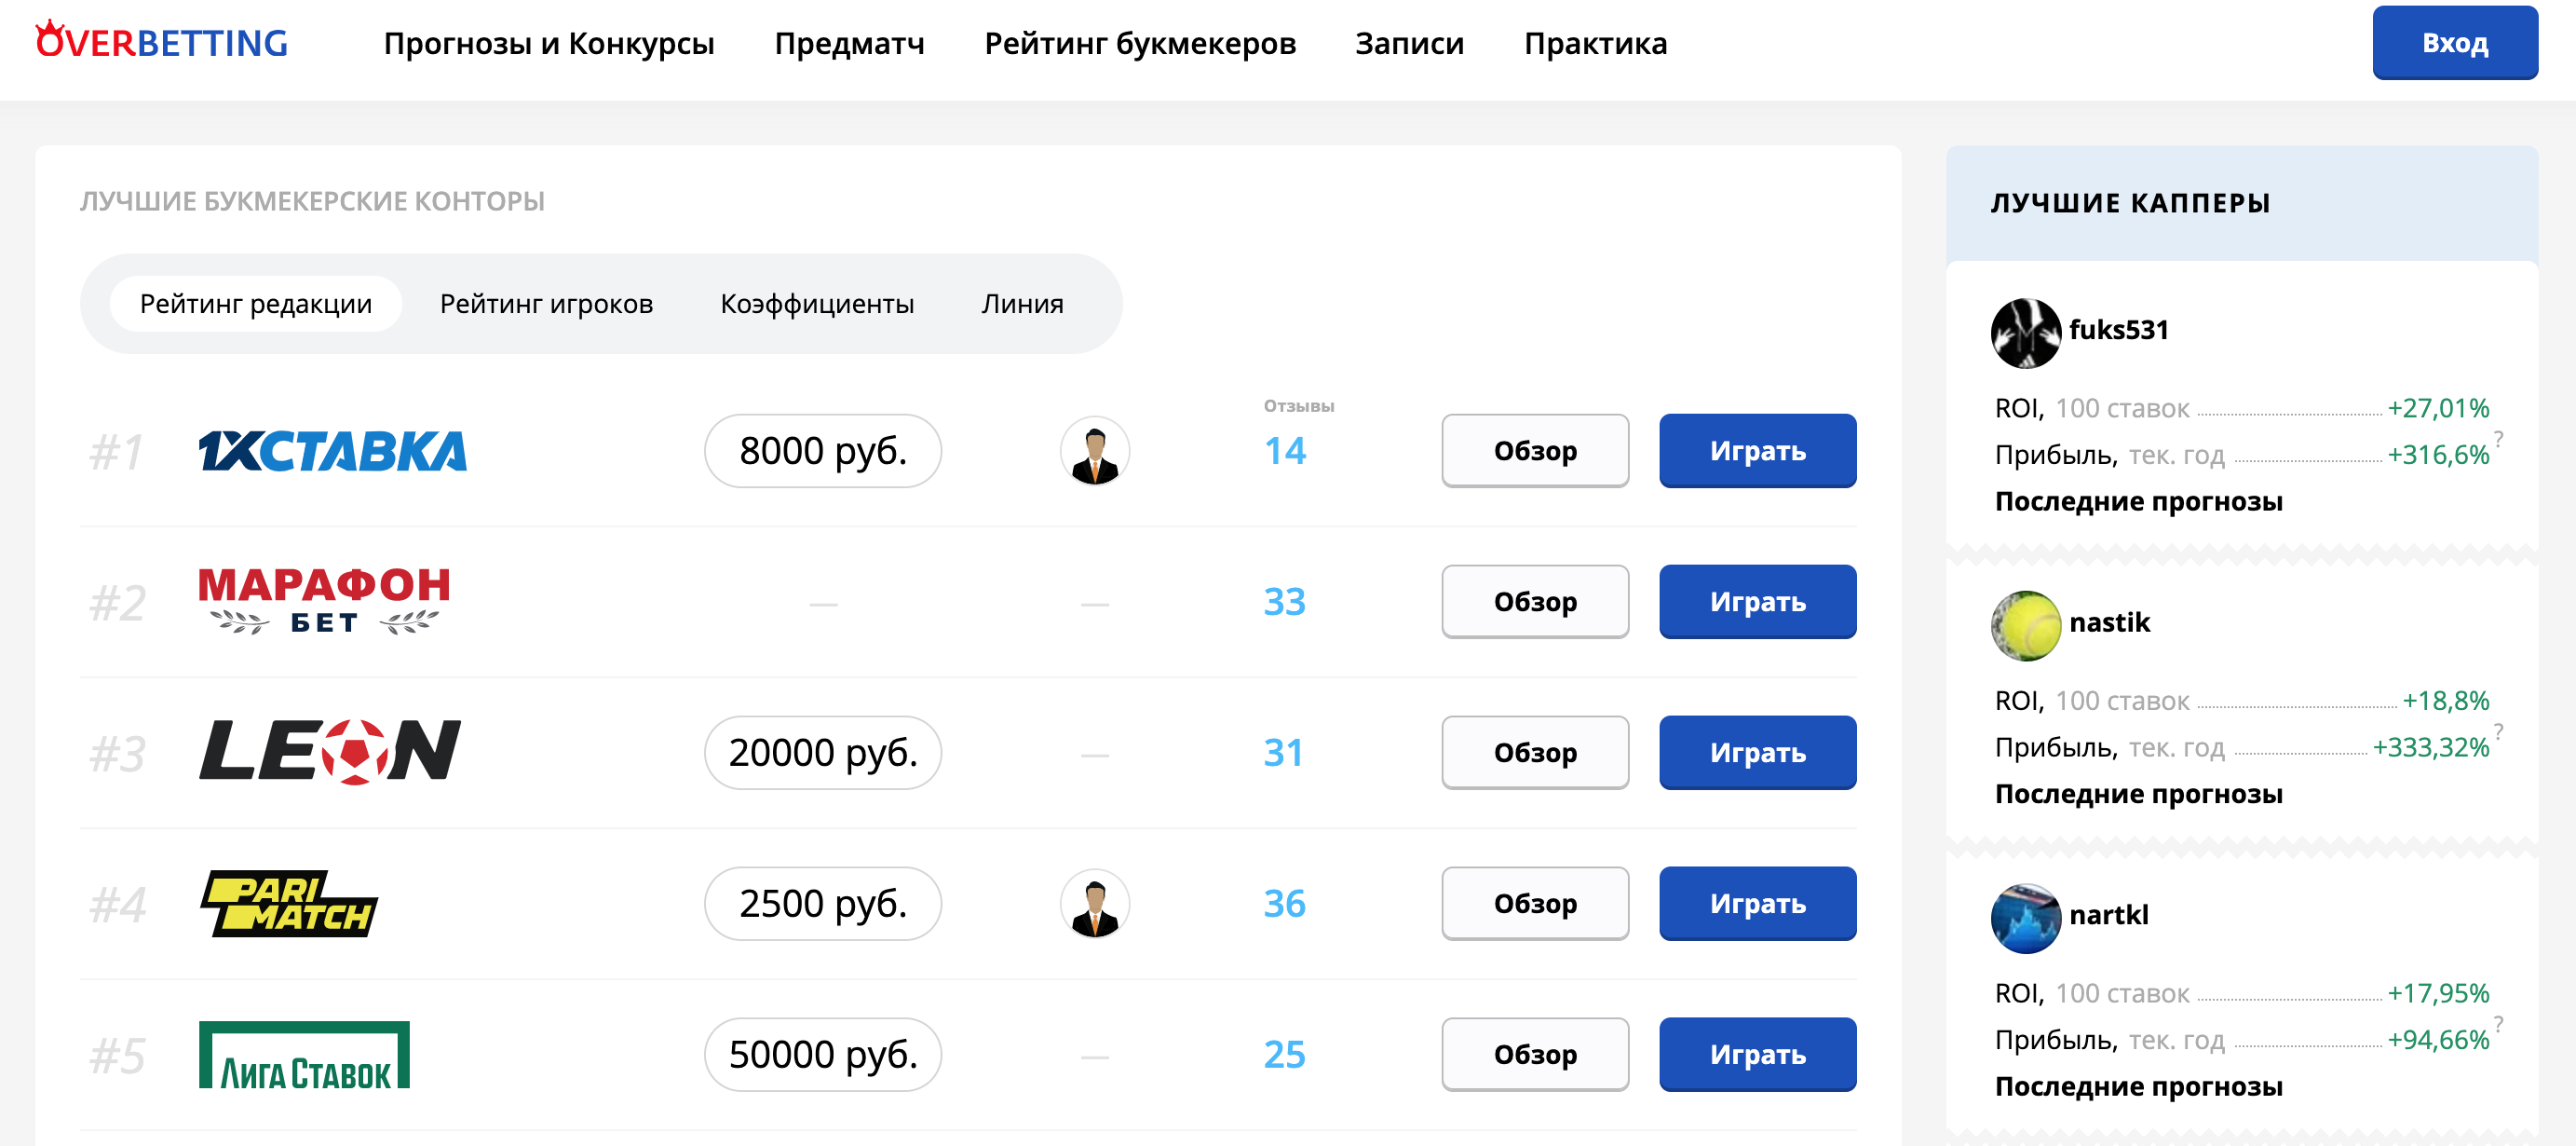Viewport: 2576px width, 1146px height.
Task: Select Рейтинг редакции tab
Action: (x=256, y=303)
